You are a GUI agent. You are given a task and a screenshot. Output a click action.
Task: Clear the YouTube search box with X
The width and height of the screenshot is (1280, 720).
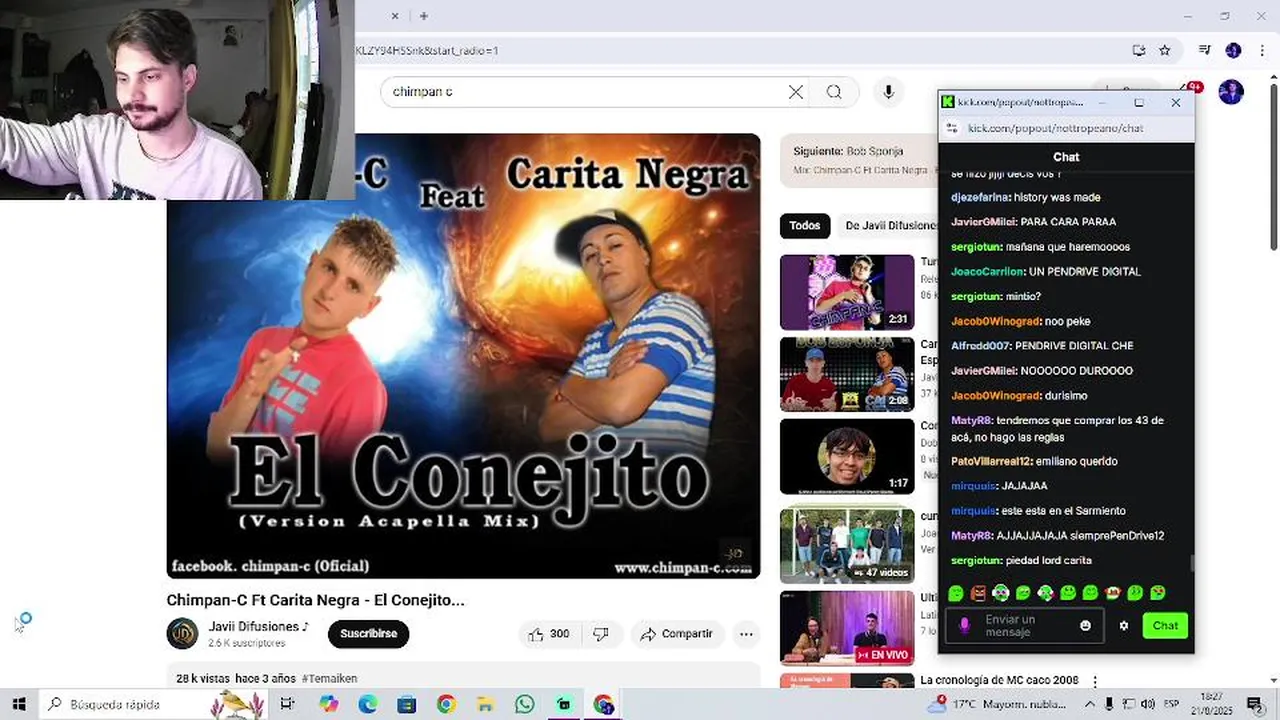pyautogui.click(x=796, y=92)
